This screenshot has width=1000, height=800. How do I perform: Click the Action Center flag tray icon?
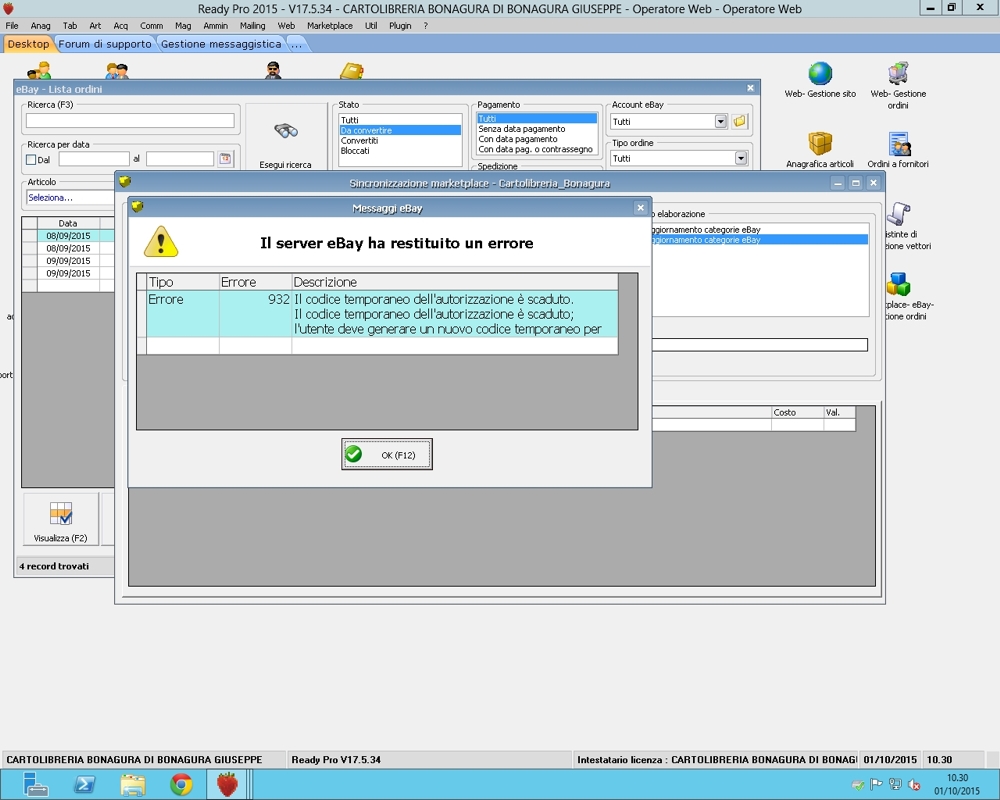pos(876,785)
